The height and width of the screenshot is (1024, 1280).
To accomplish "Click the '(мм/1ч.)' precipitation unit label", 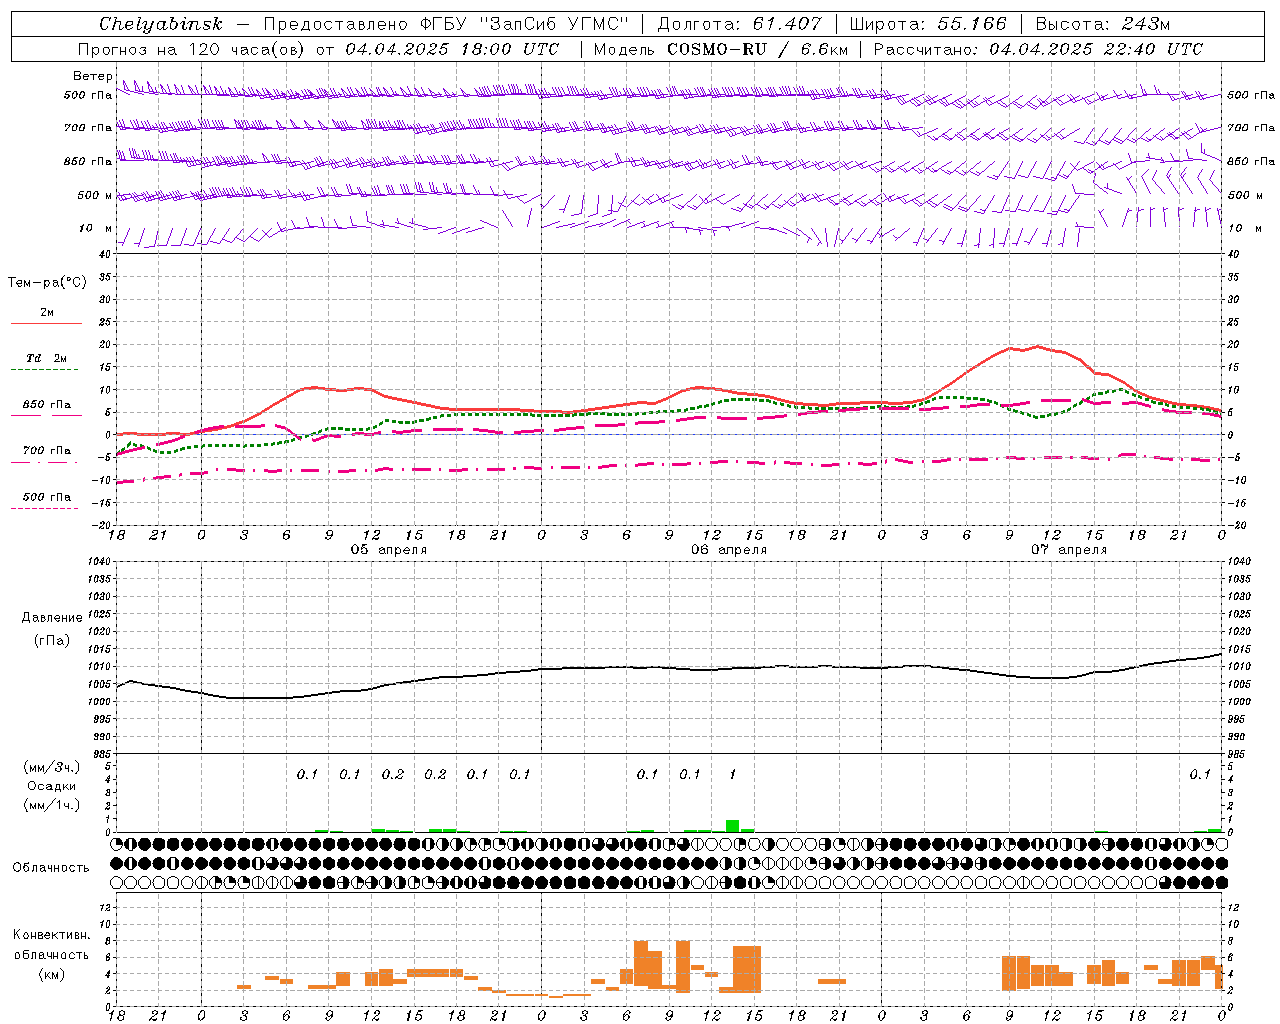I will click(x=51, y=805).
